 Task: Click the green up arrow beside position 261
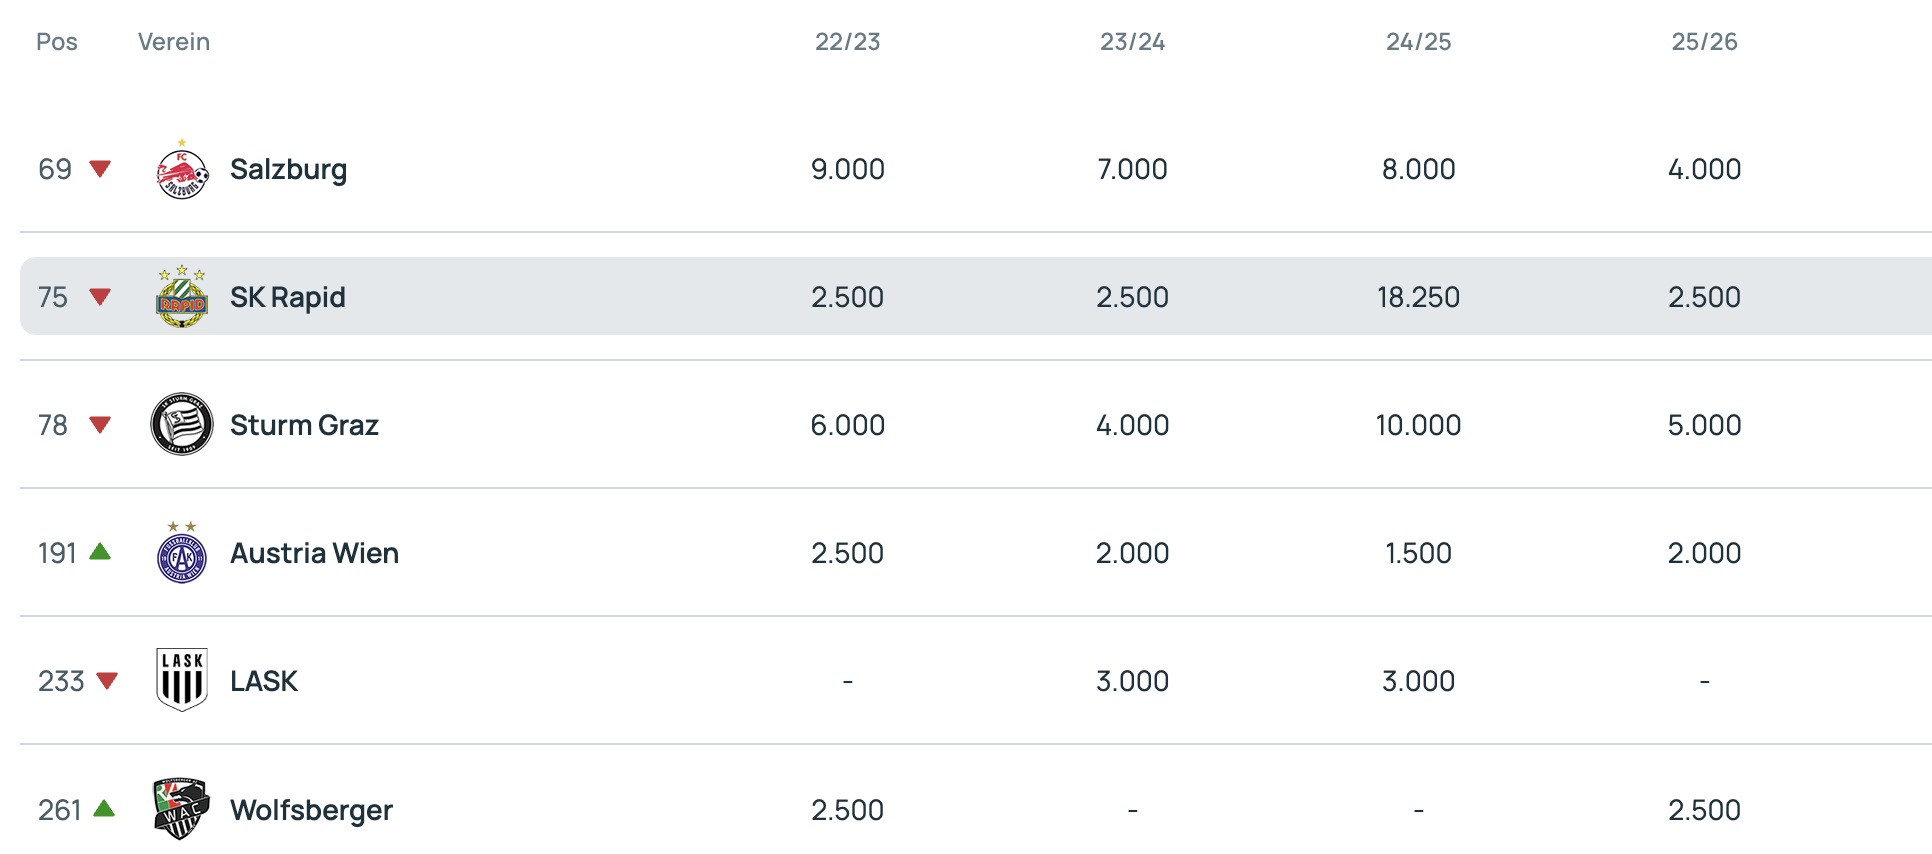click(x=104, y=808)
